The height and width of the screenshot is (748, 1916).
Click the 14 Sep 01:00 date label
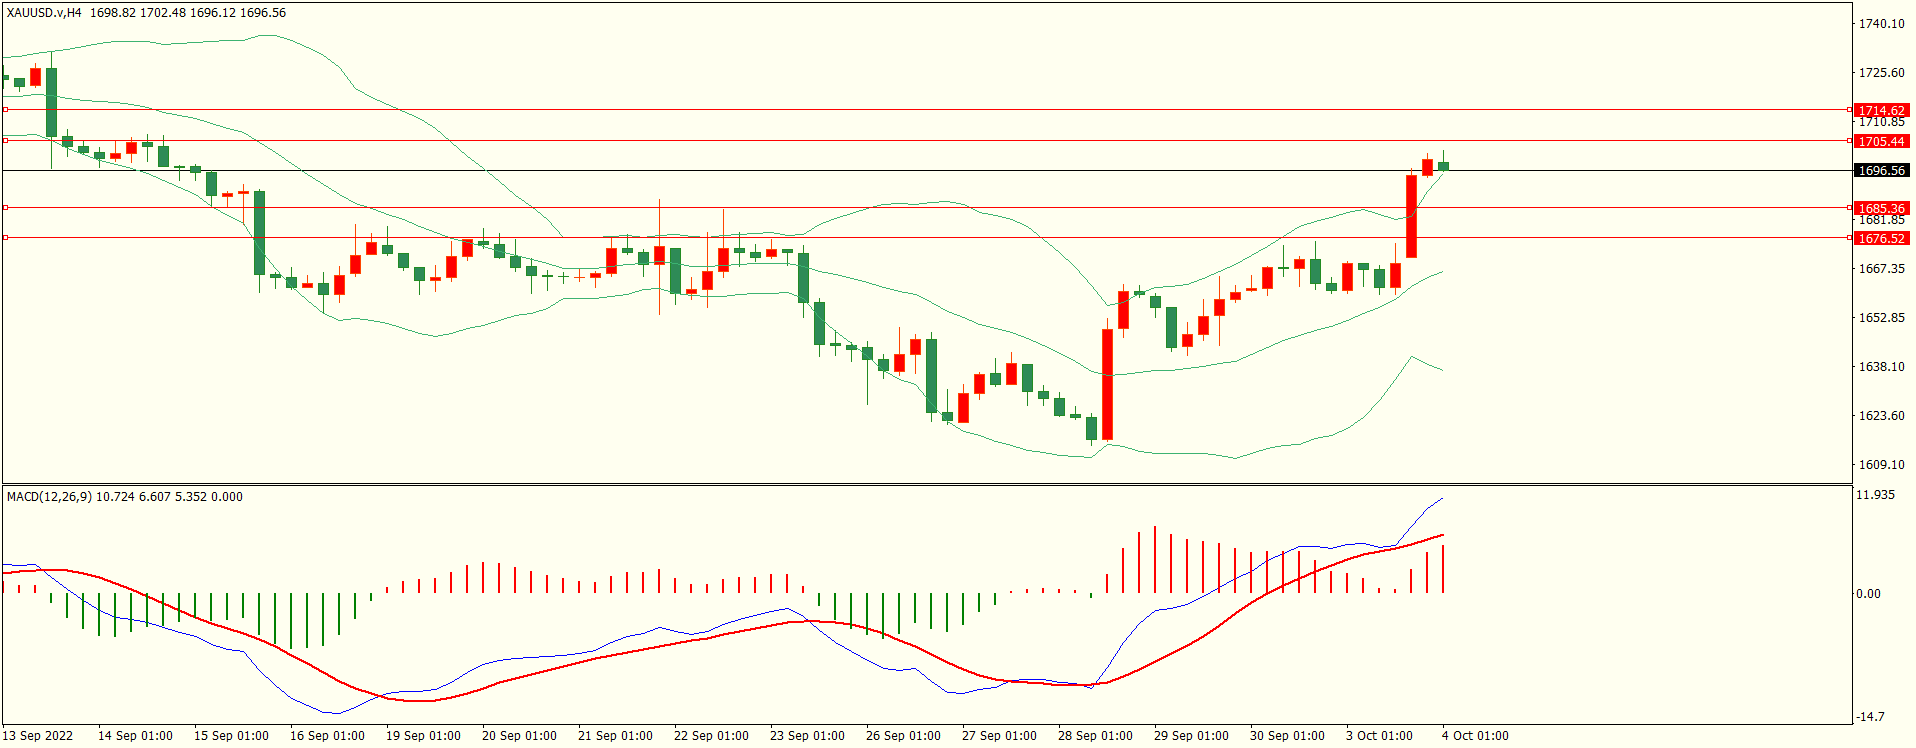[135, 735]
